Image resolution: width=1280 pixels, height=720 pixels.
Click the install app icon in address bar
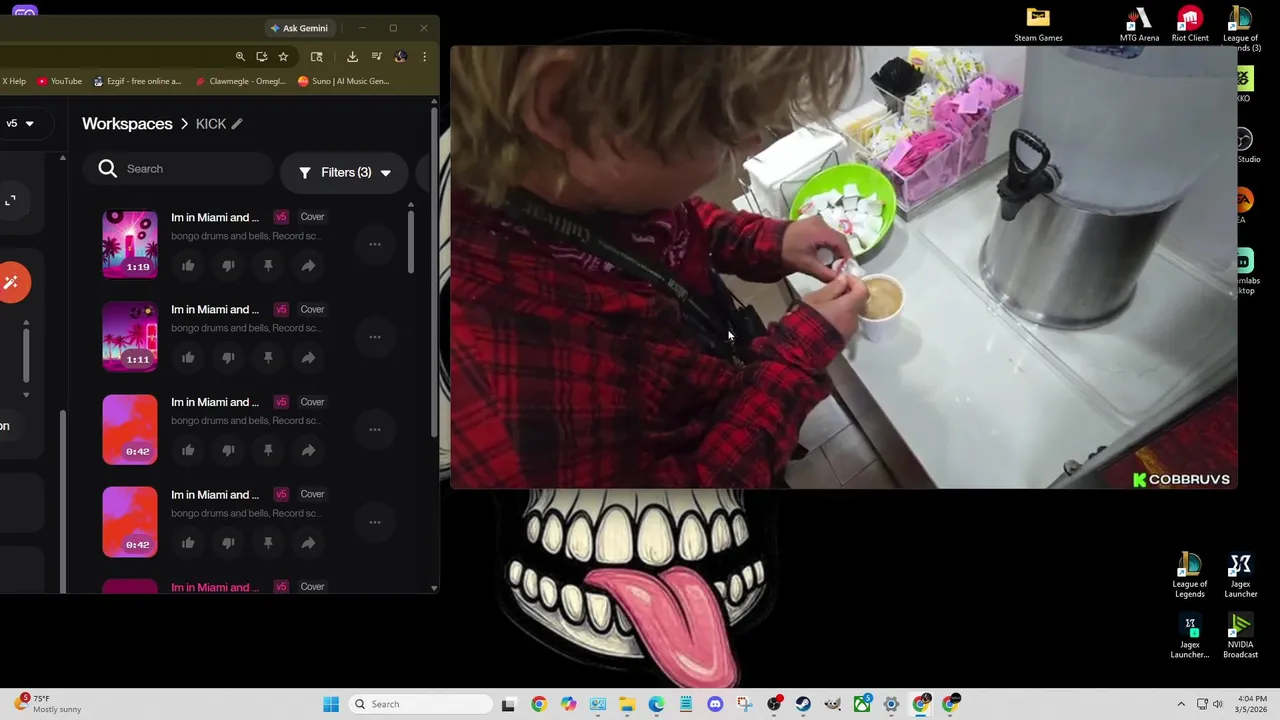point(262,57)
